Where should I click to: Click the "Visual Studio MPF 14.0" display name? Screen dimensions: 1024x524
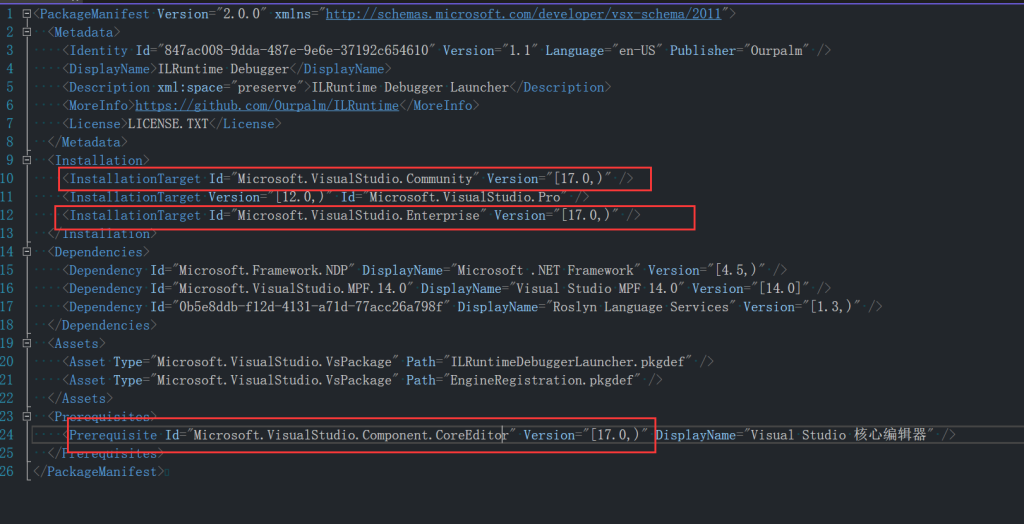coord(596,288)
